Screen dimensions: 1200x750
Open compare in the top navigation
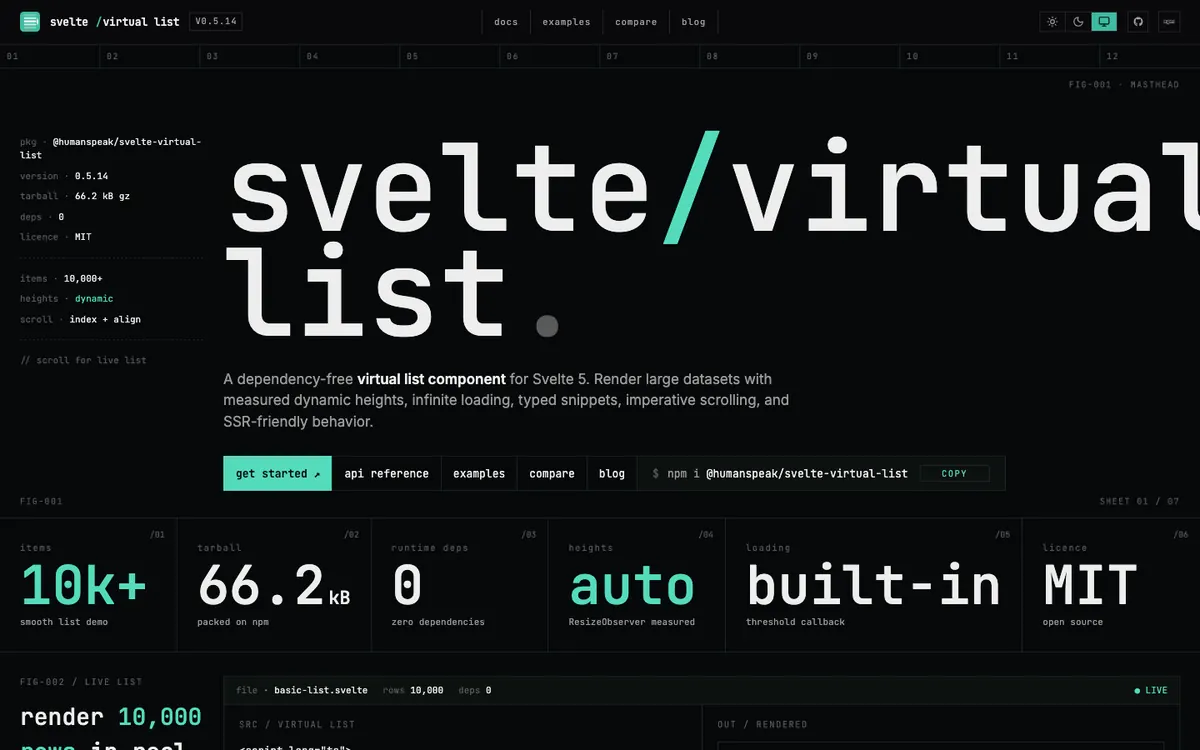tap(636, 22)
